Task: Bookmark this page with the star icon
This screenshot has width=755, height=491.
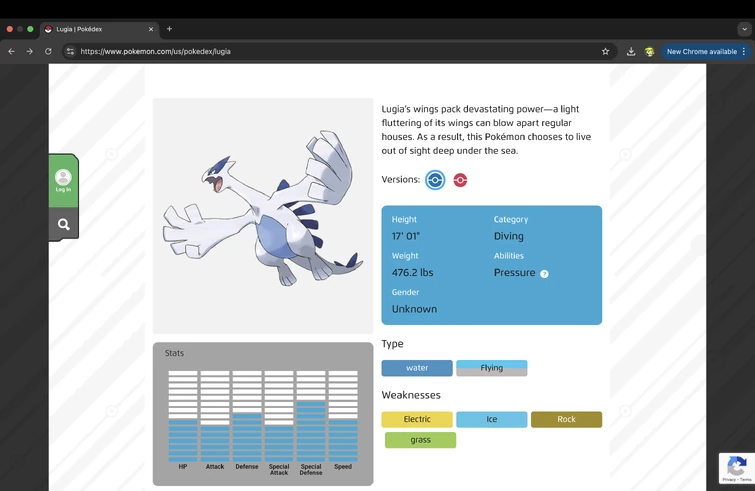Action: point(605,52)
